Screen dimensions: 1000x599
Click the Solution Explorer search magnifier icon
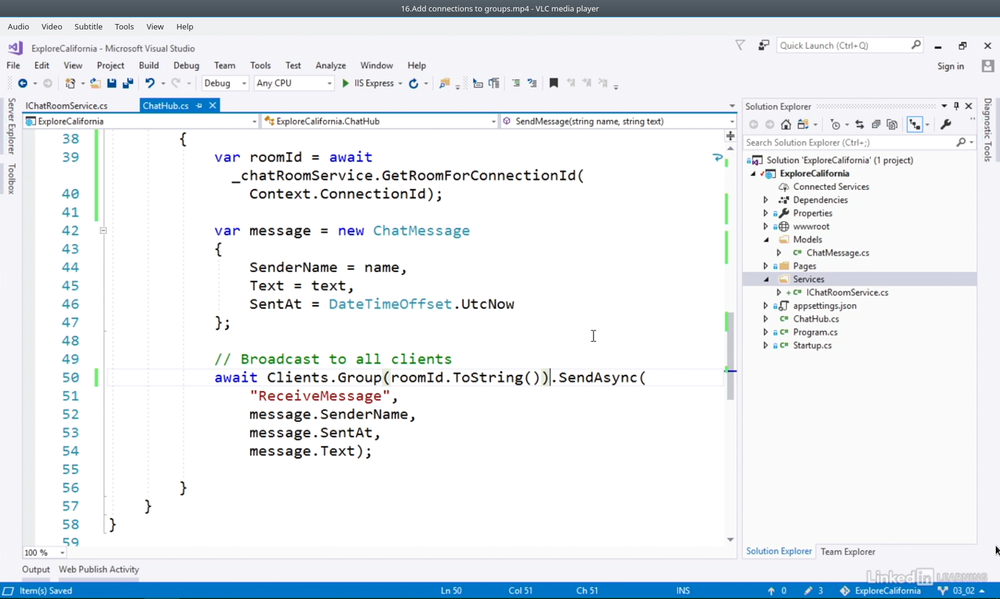(x=961, y=143)
